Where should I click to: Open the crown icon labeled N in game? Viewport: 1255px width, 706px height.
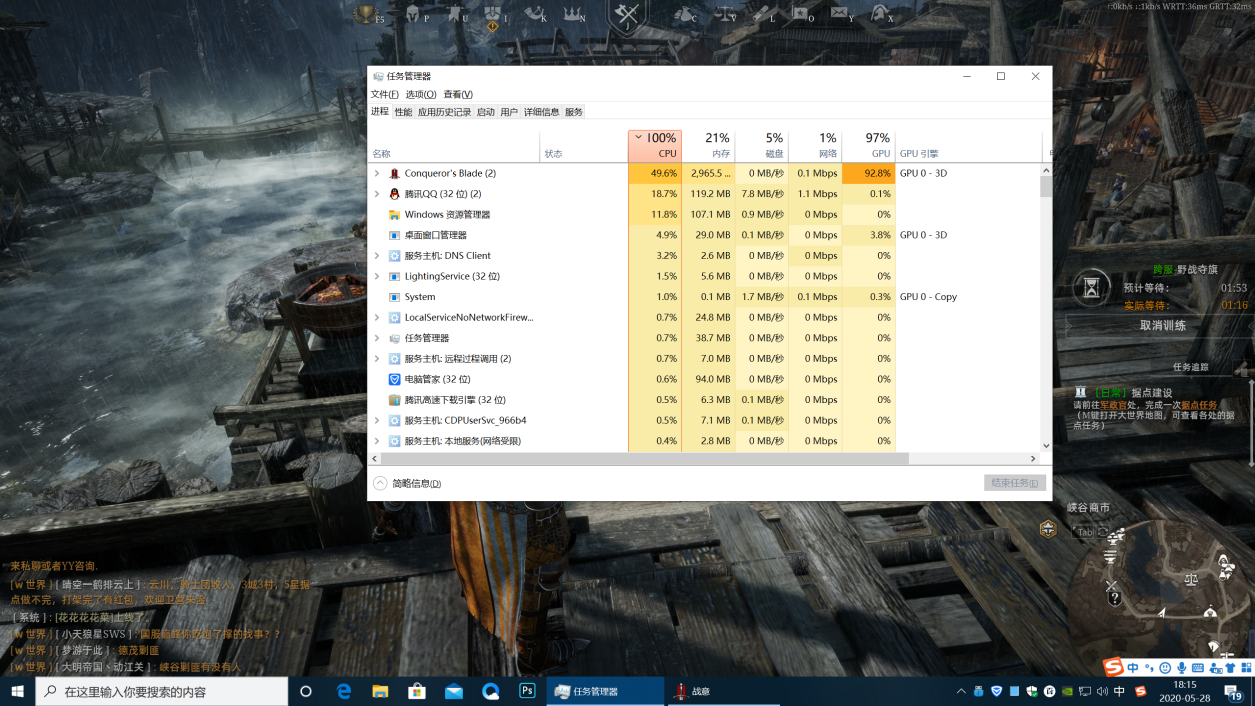(x=572, y=14)
